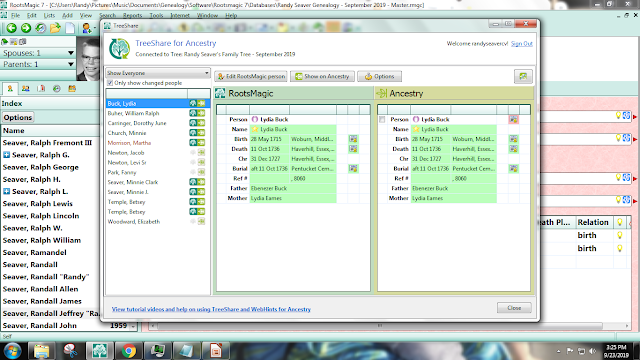640x360 pixels.
Task: Create a new file with the blank page icon
Action: tap(70, 28)
